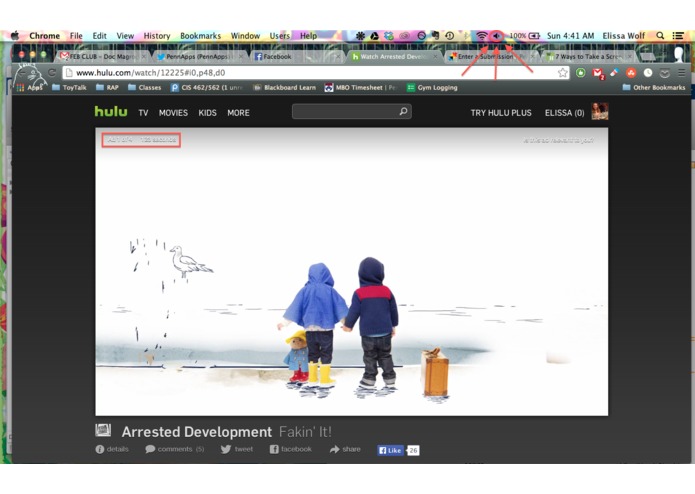
Task: Click the details info icon below video
Action: click(x=100, y=449)
